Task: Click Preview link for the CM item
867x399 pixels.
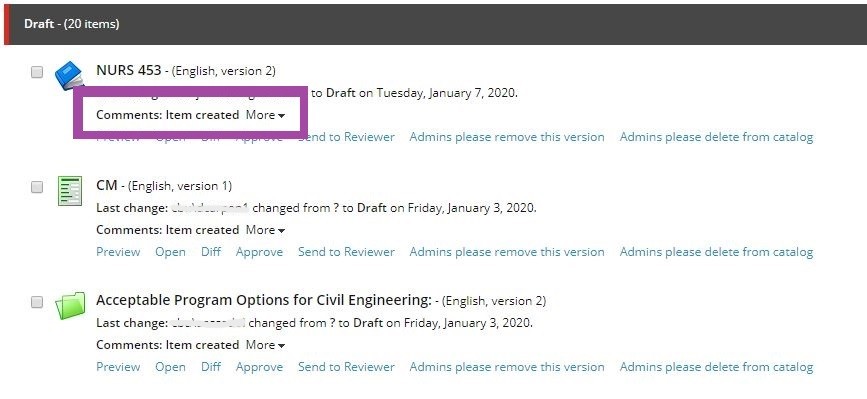Action: [x=118, y=252]
